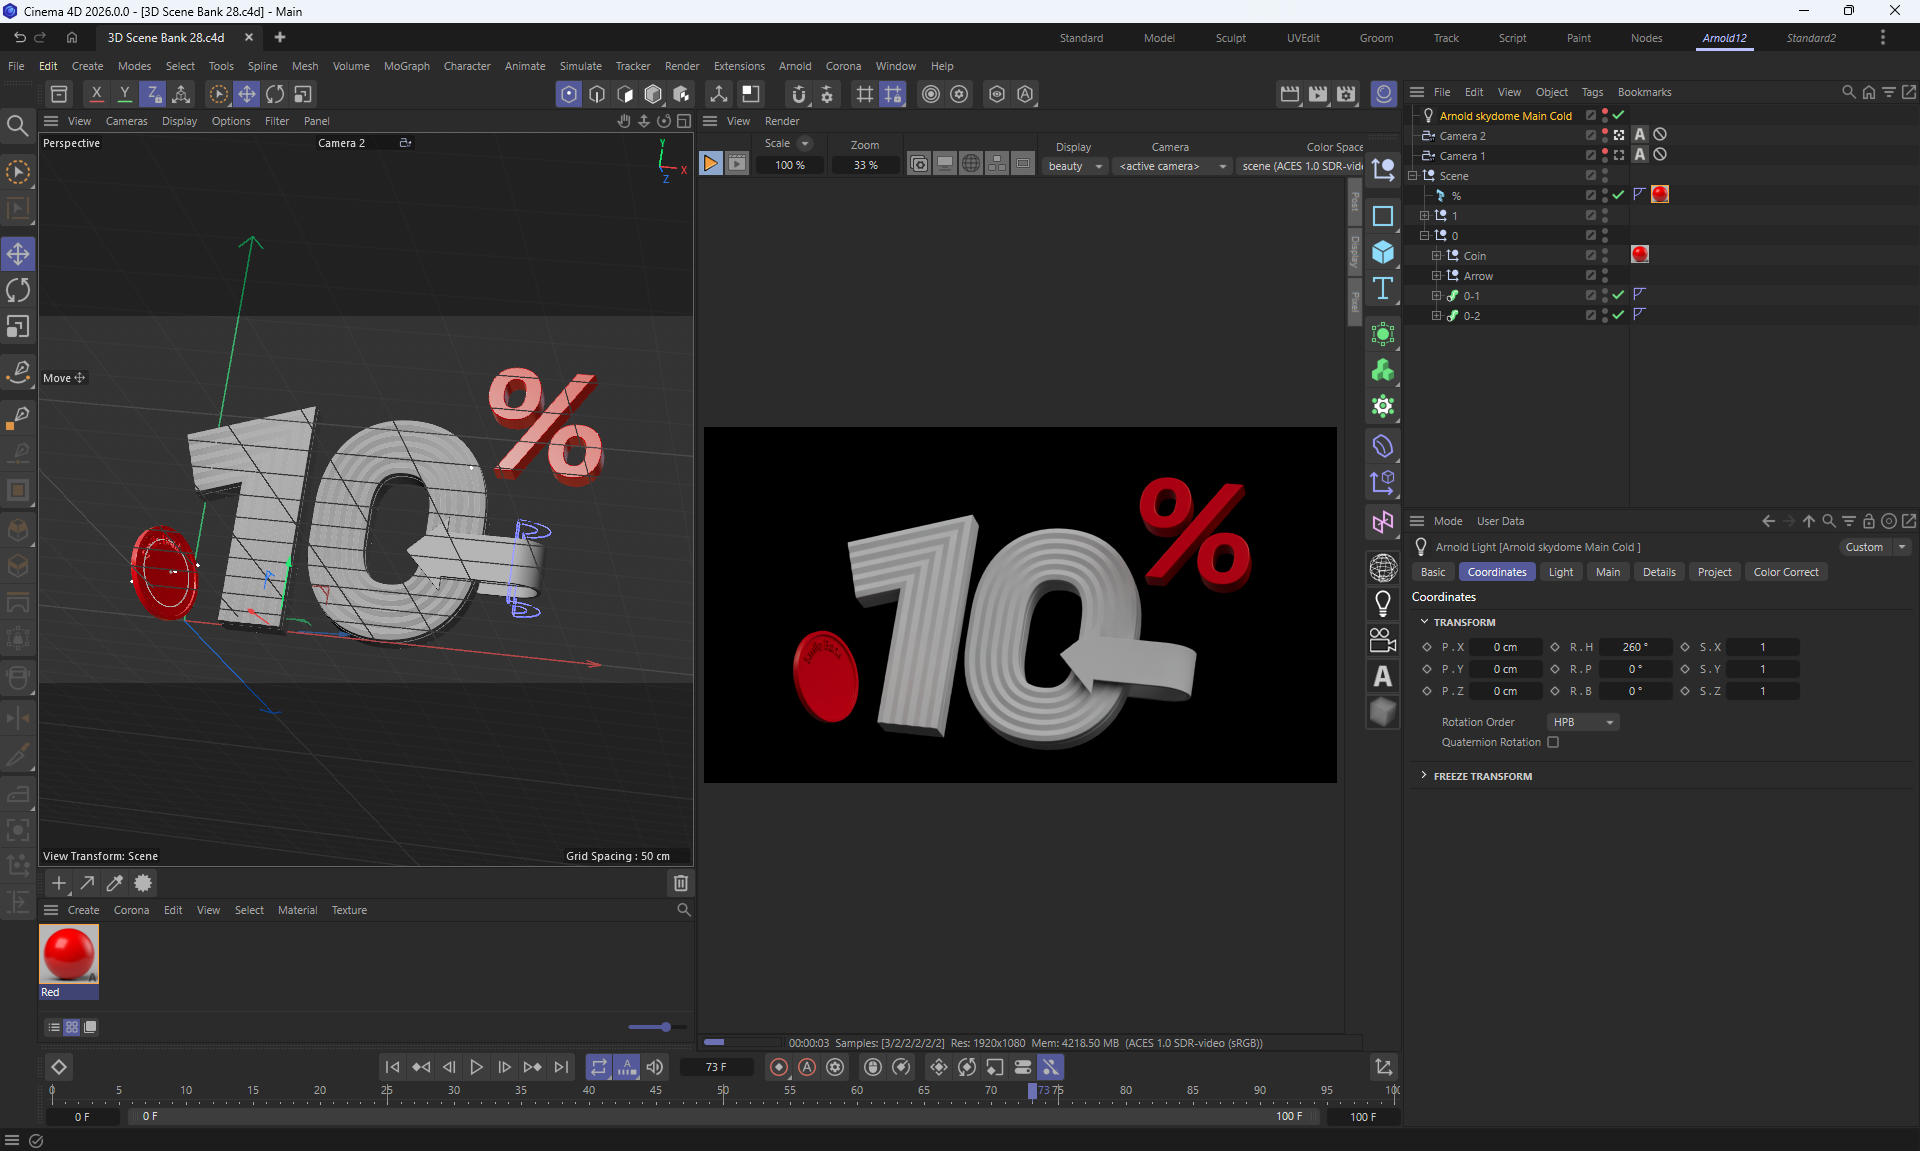This screenshot has width=1920, height=1151.
Task: Select the Red material thumbnail
Action: [69, 955]
